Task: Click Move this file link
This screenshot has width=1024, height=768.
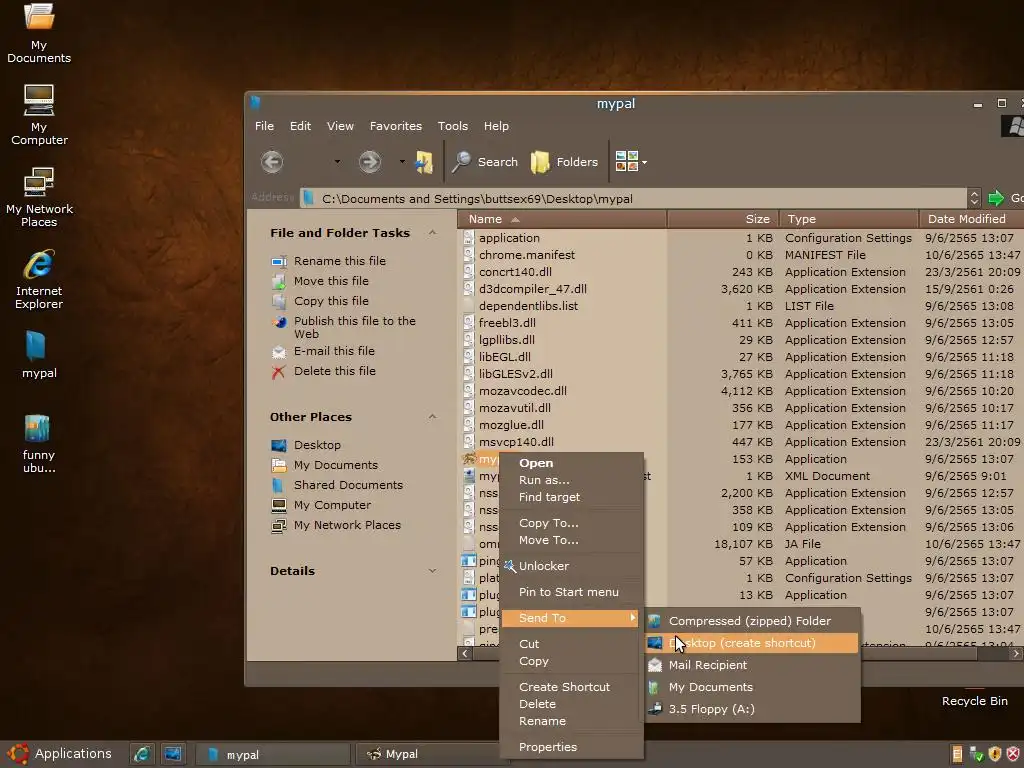Action: pyautogui.click(x=331, y=281)
